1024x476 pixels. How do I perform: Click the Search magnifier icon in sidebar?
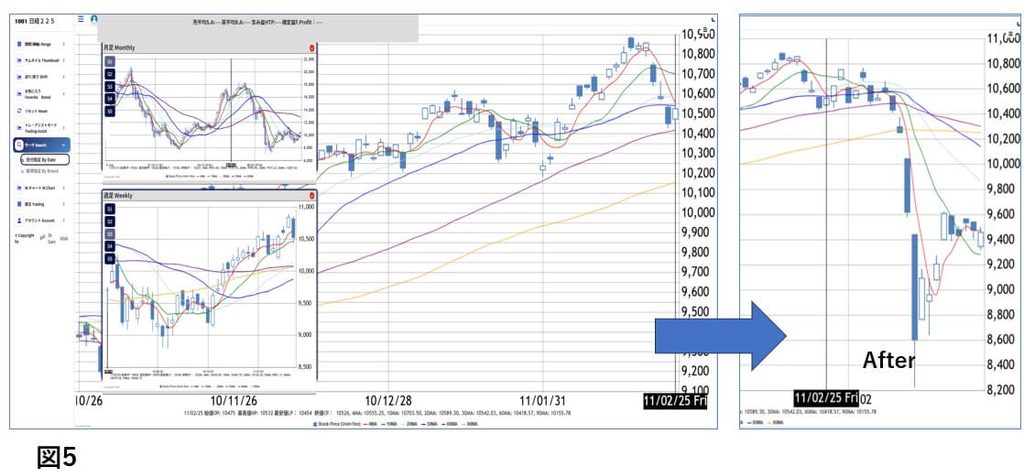pyautogui.click(x=20, y=145)
